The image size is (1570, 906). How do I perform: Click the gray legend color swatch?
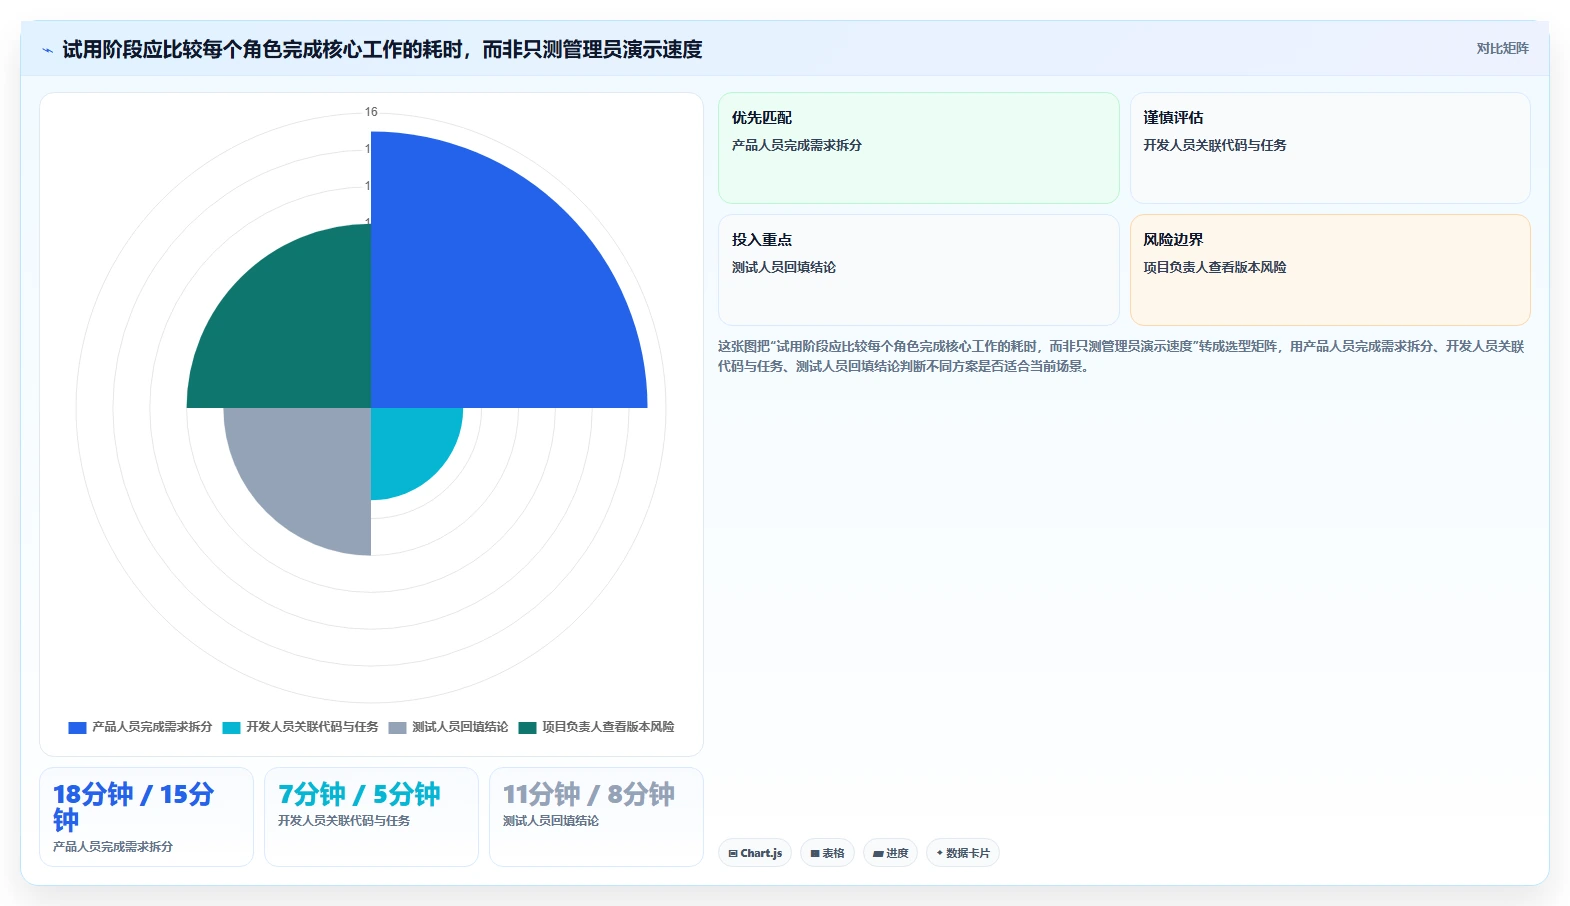click(x=397, y=727)
